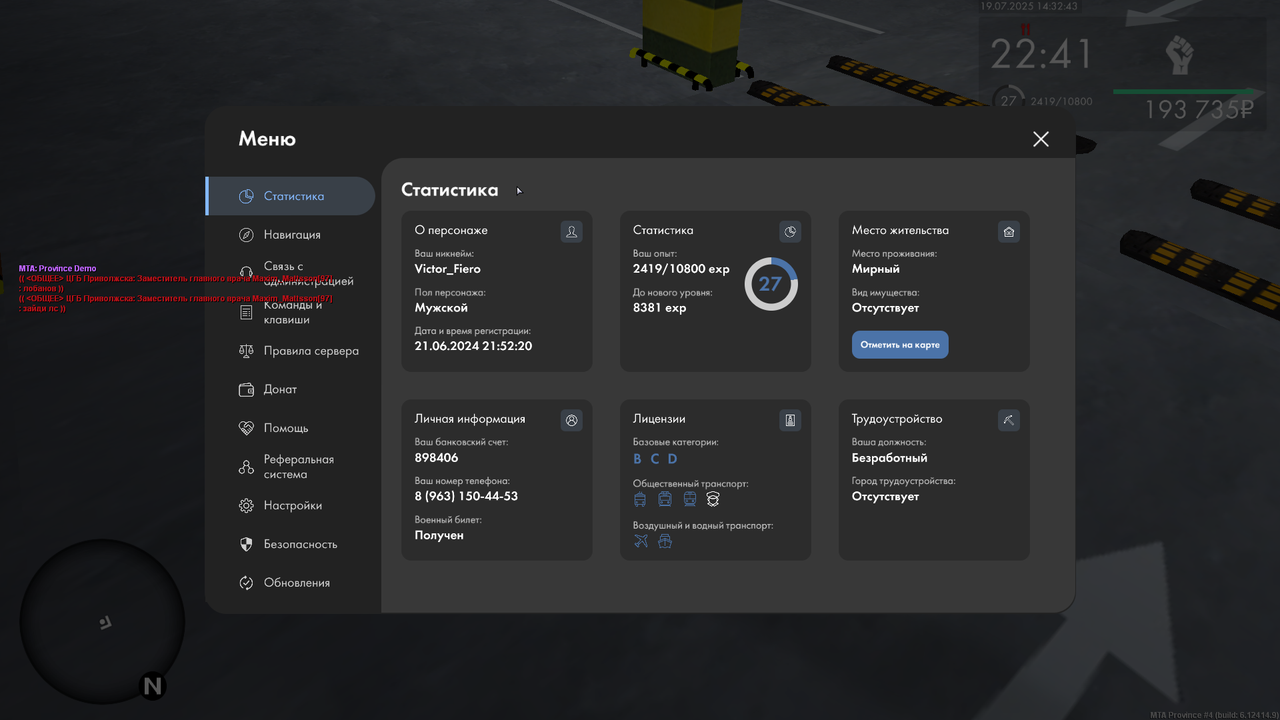Open the Безопасность section
Image resolution: width=1280 pixels, height=720 pixels.
point(290,544)
